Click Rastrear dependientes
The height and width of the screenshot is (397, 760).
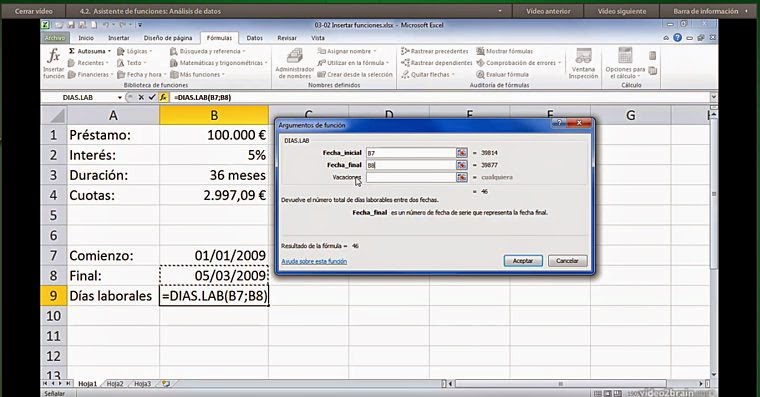click(437, 63)
